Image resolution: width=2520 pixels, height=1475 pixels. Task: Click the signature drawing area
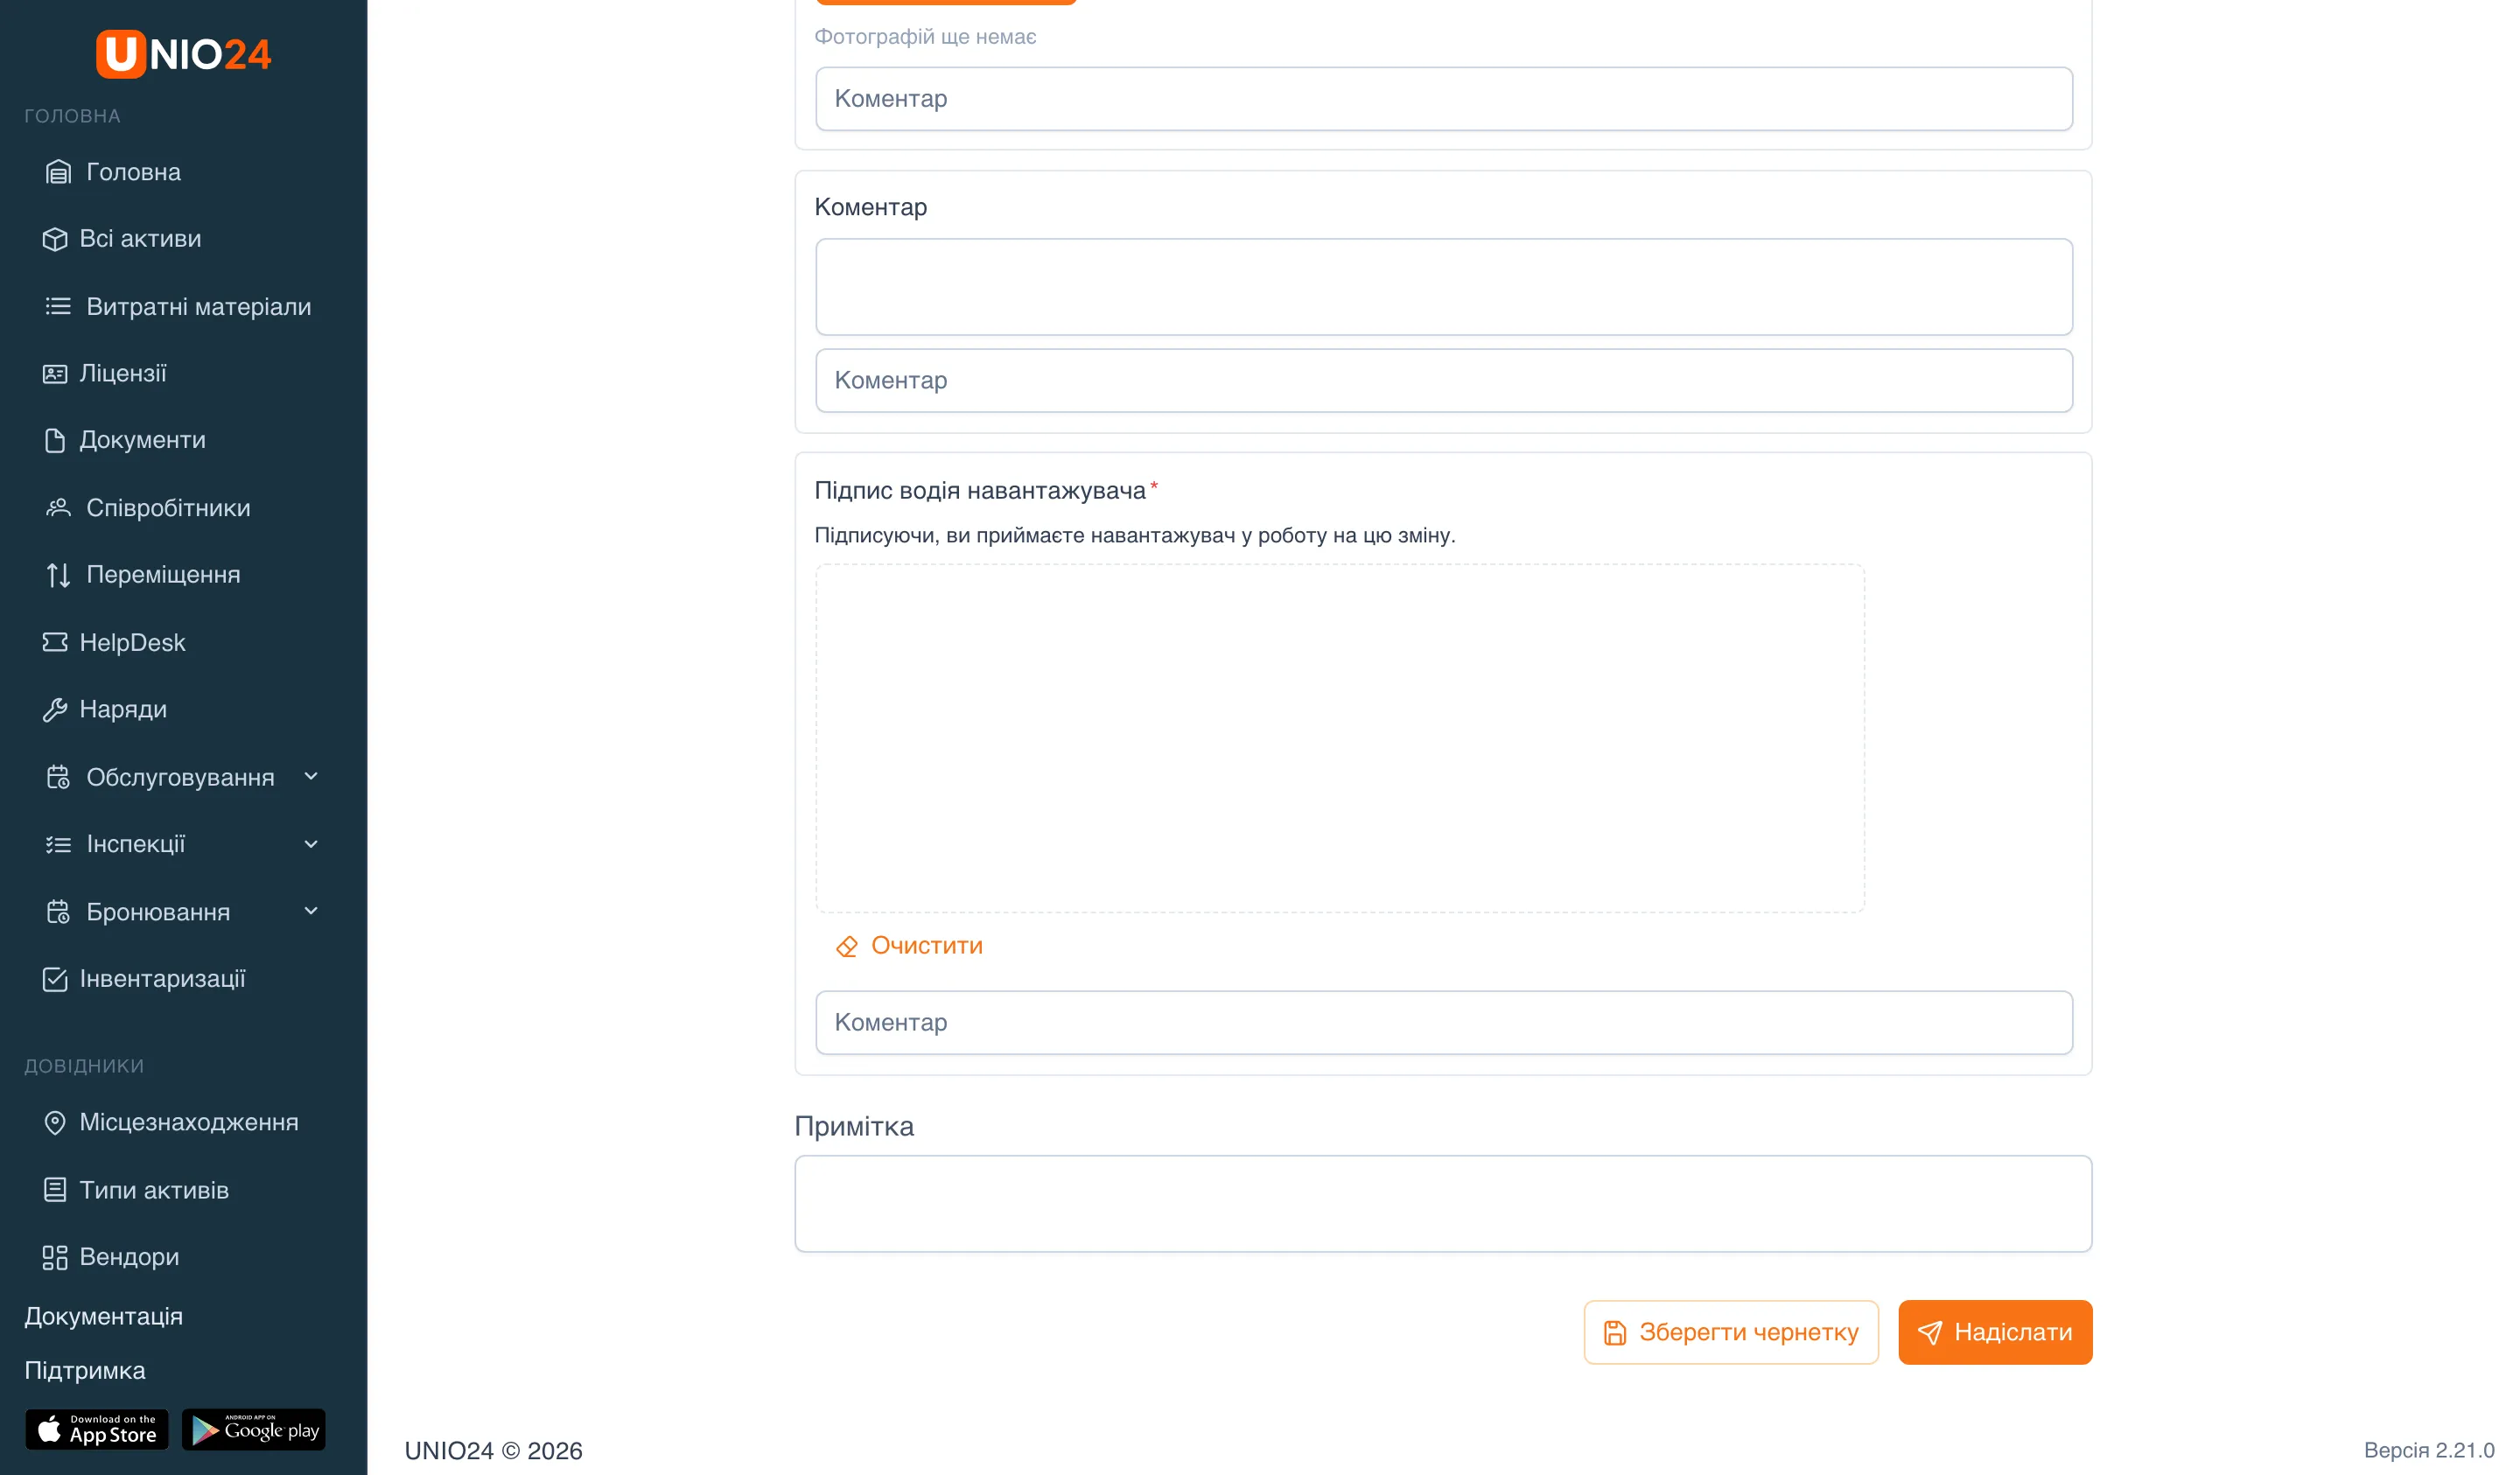click(1340, 739)
